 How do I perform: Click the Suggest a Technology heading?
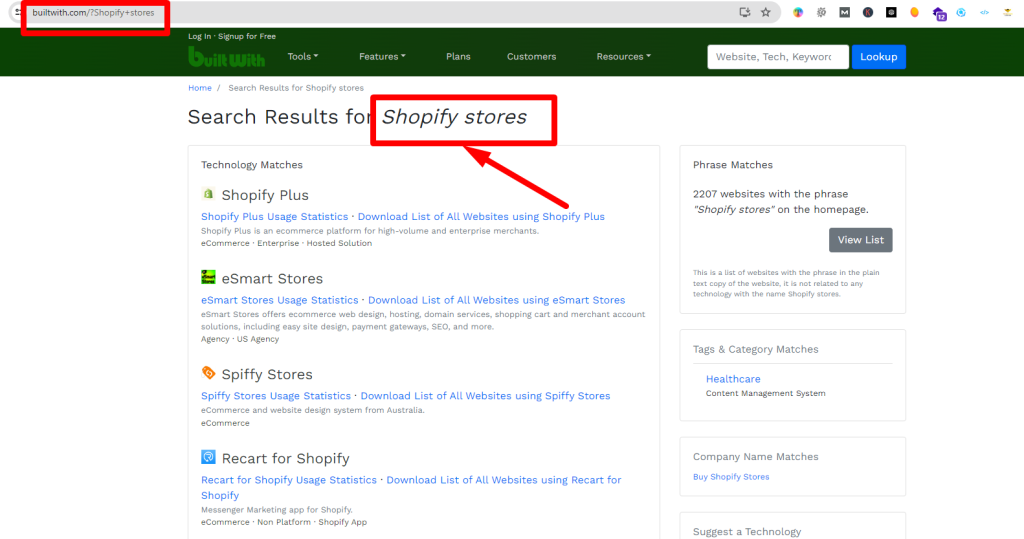(746, 532)
